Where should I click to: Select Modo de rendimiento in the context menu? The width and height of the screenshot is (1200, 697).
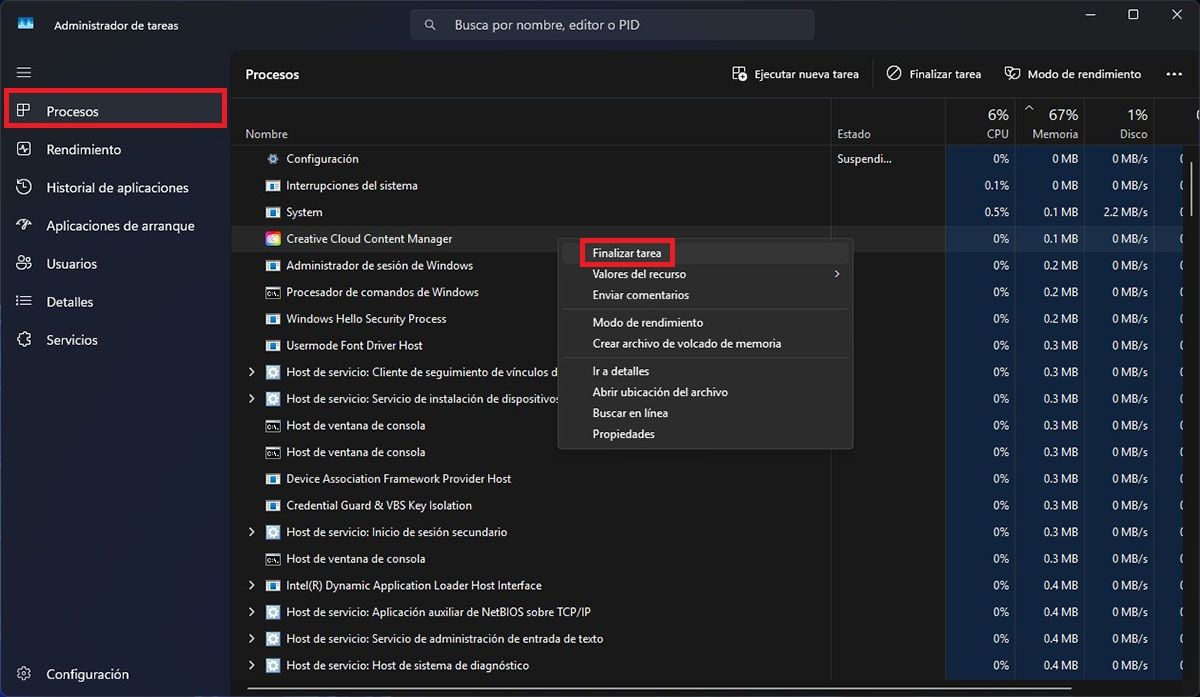pos(647,322)
